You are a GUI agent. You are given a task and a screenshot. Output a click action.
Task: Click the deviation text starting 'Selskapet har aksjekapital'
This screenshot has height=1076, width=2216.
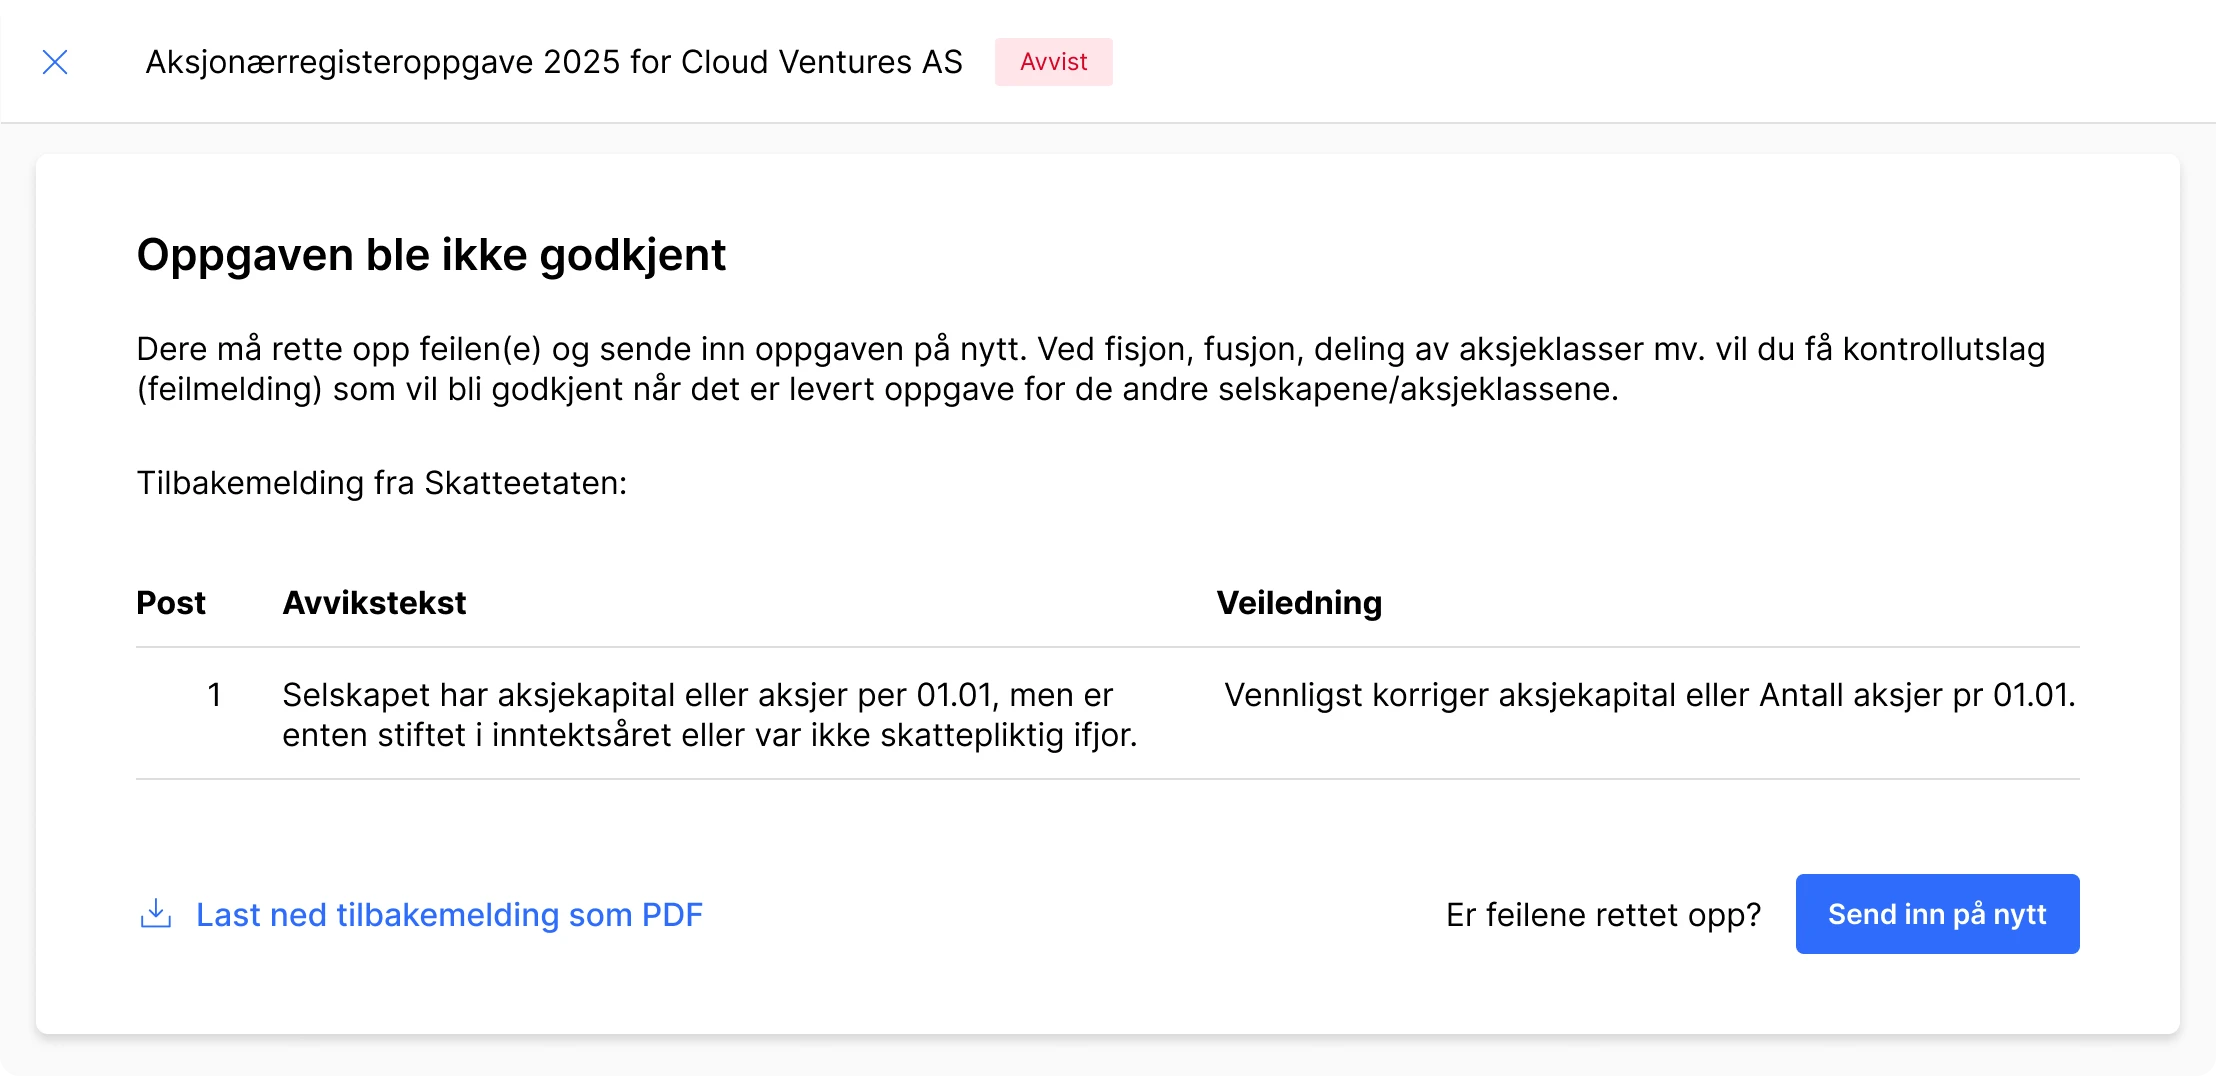[x=697, y=695]
